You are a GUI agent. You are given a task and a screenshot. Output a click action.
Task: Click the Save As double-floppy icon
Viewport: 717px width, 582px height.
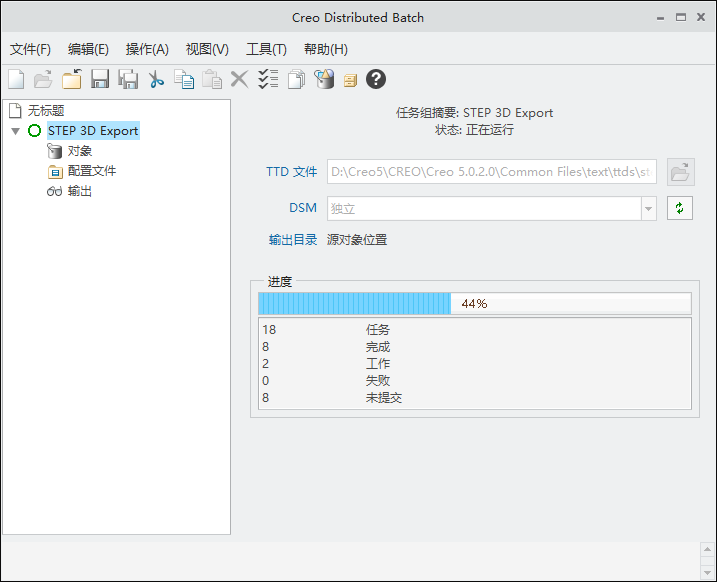coord(128,79)
